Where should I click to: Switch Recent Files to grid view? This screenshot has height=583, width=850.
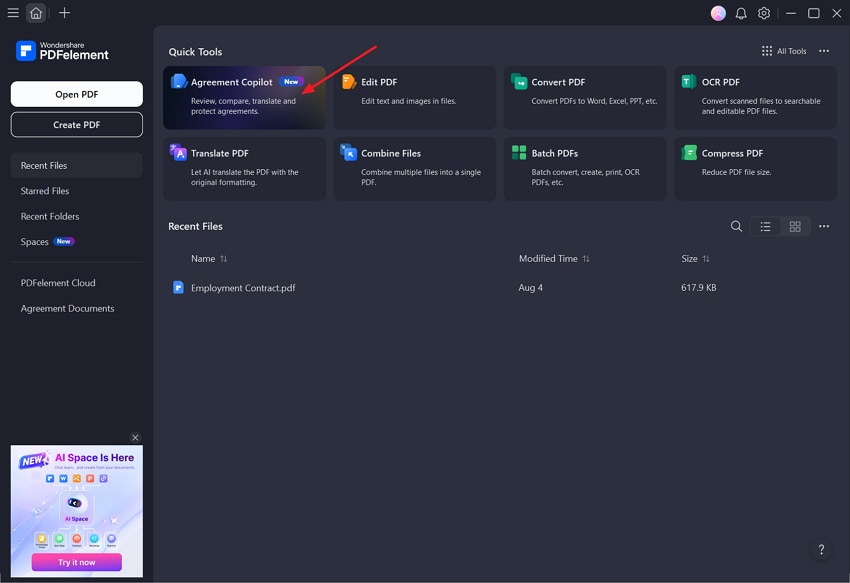coord(795,226)
